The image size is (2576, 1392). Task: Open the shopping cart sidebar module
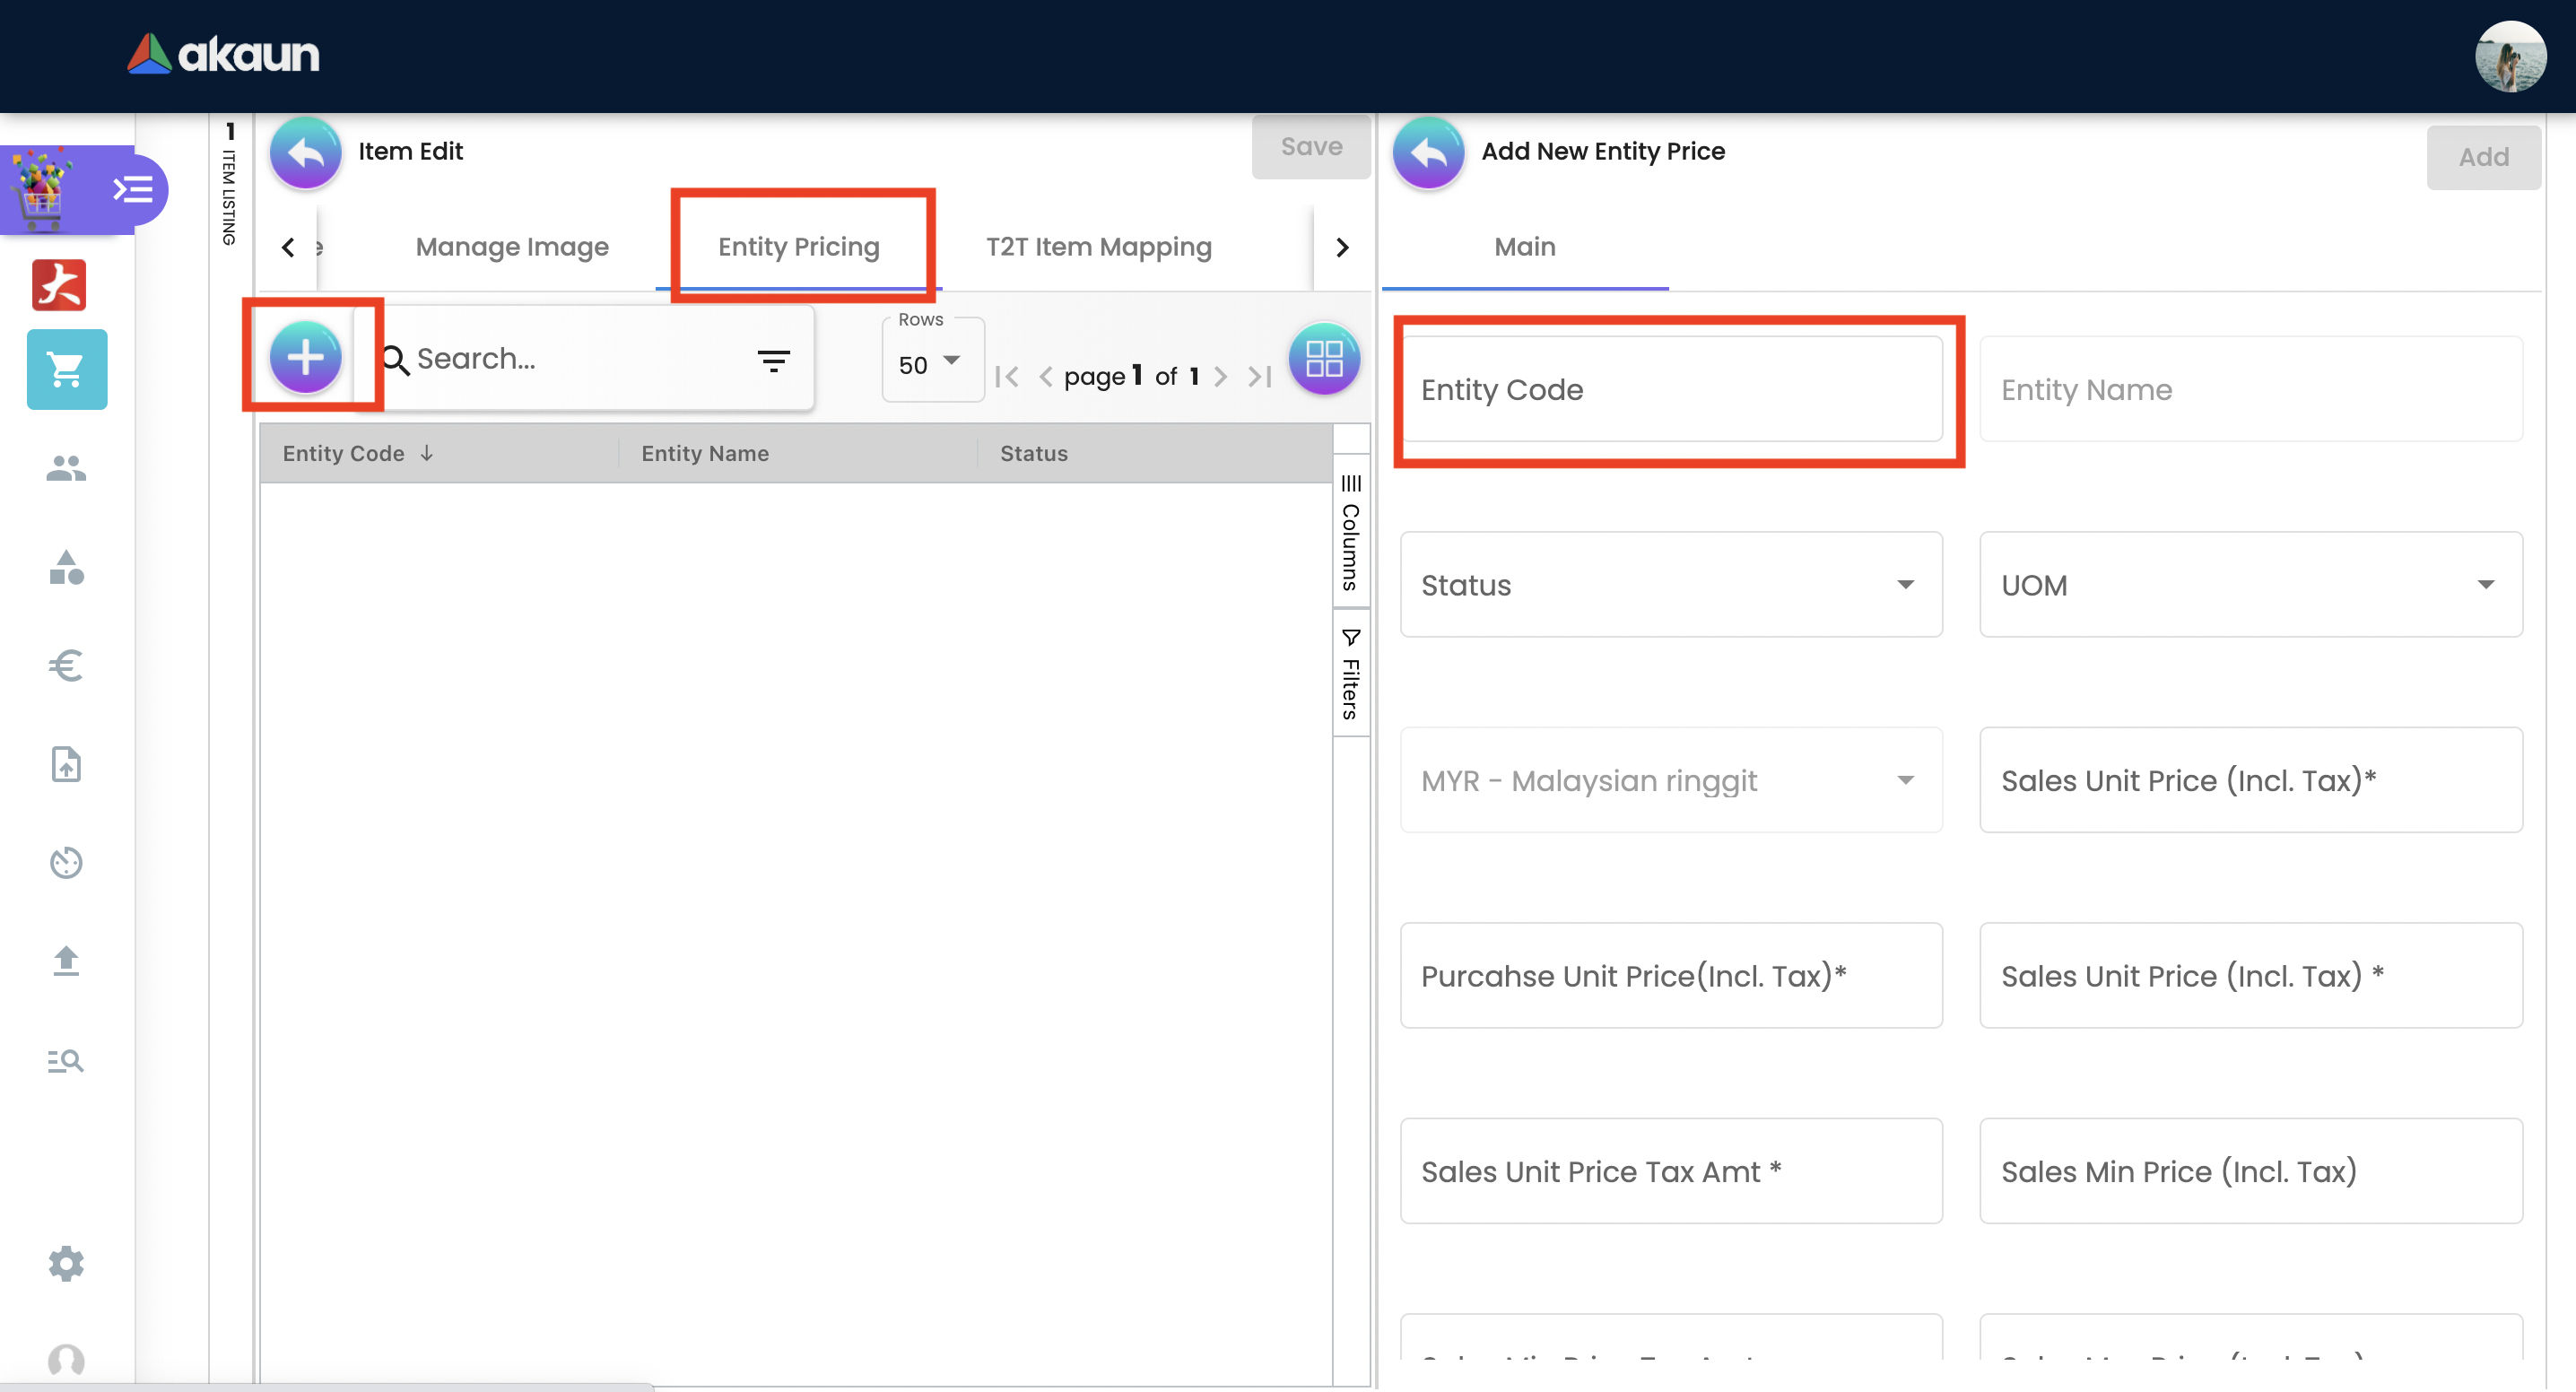(x=67, y=370)
